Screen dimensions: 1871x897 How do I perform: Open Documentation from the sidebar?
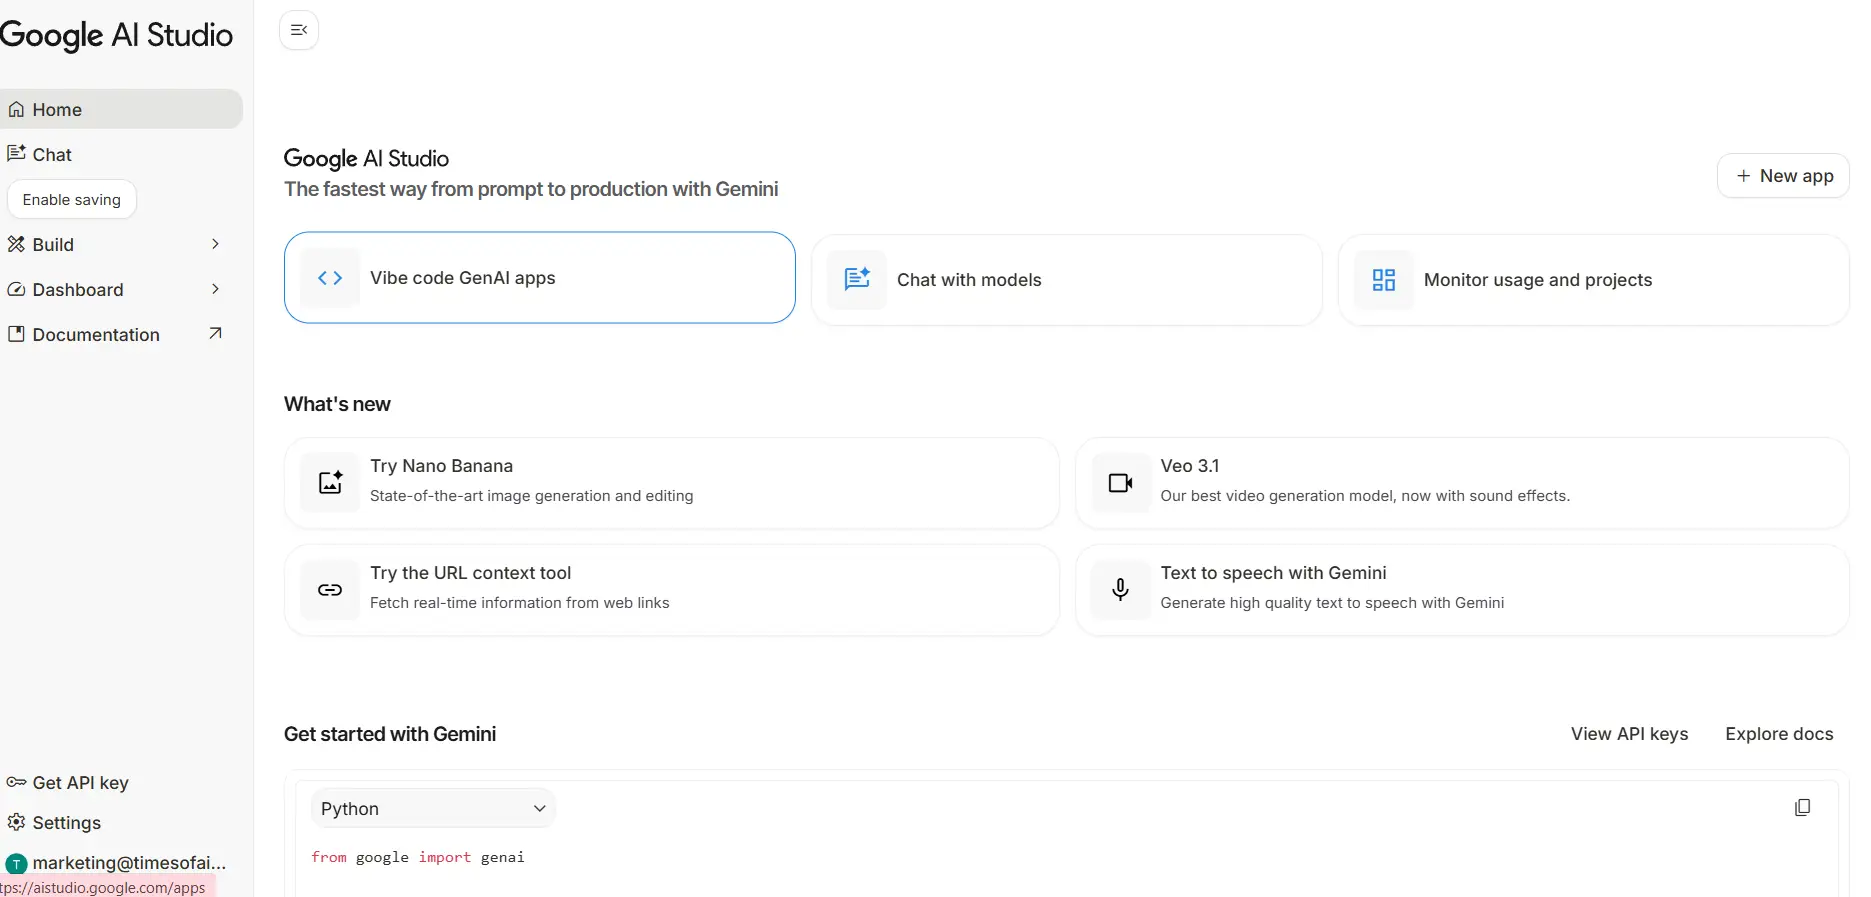pyautogui.click(x=121, y=334)
